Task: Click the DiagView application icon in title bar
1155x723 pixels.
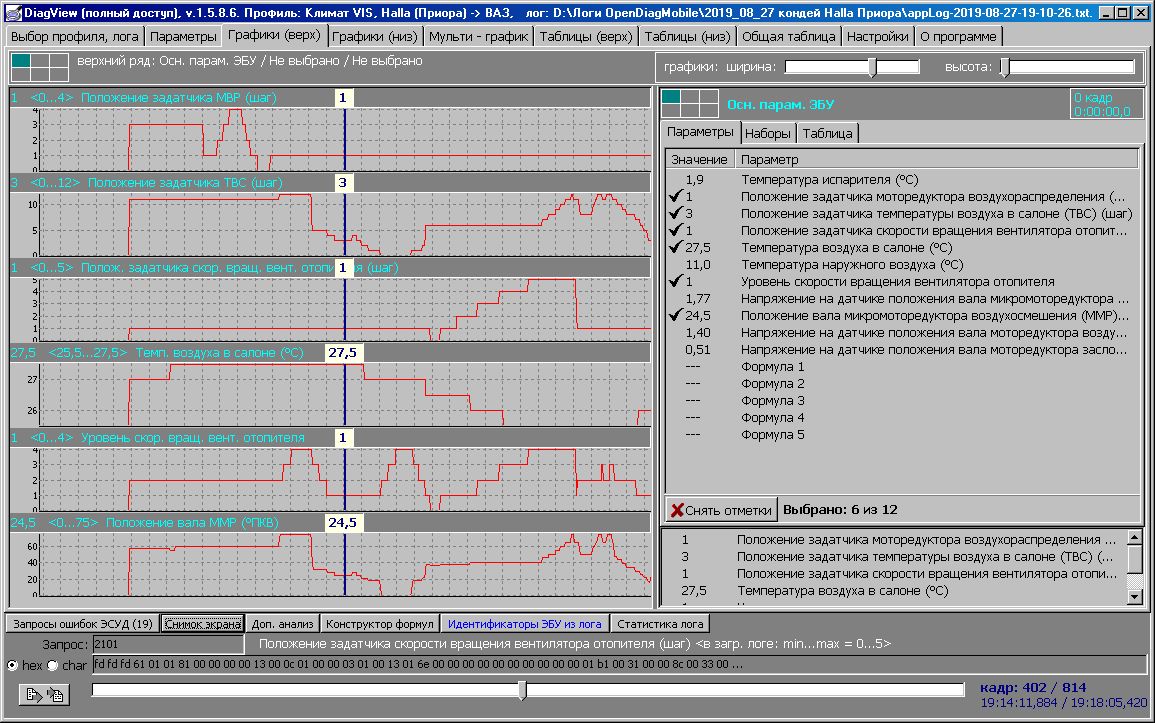Action: tap(13, 13)
